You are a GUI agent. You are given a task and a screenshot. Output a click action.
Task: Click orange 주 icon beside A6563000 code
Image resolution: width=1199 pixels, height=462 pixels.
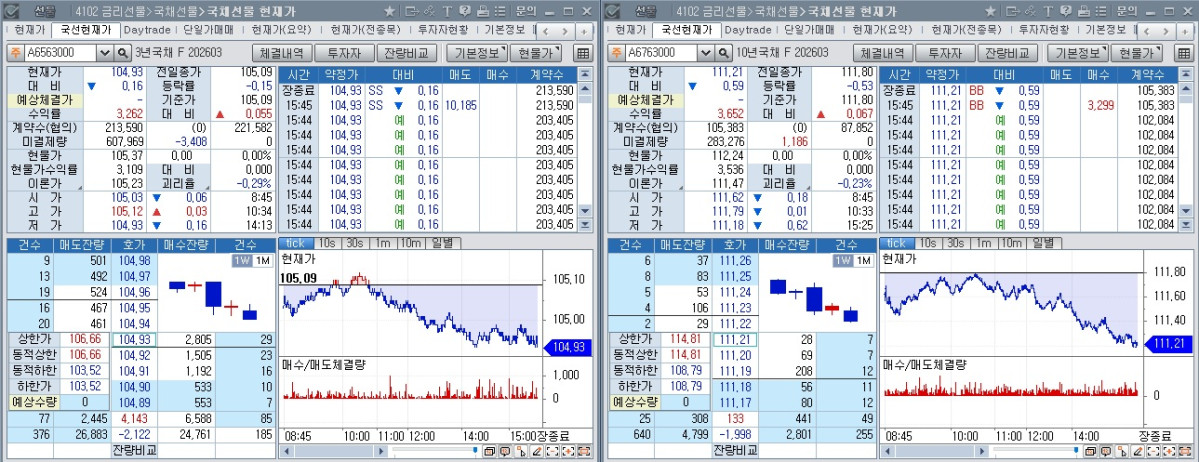pos(15,53)
